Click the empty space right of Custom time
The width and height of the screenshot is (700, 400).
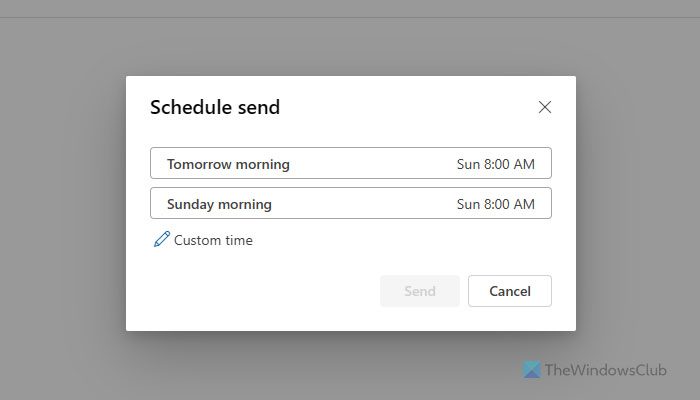[x=400, y=240]
